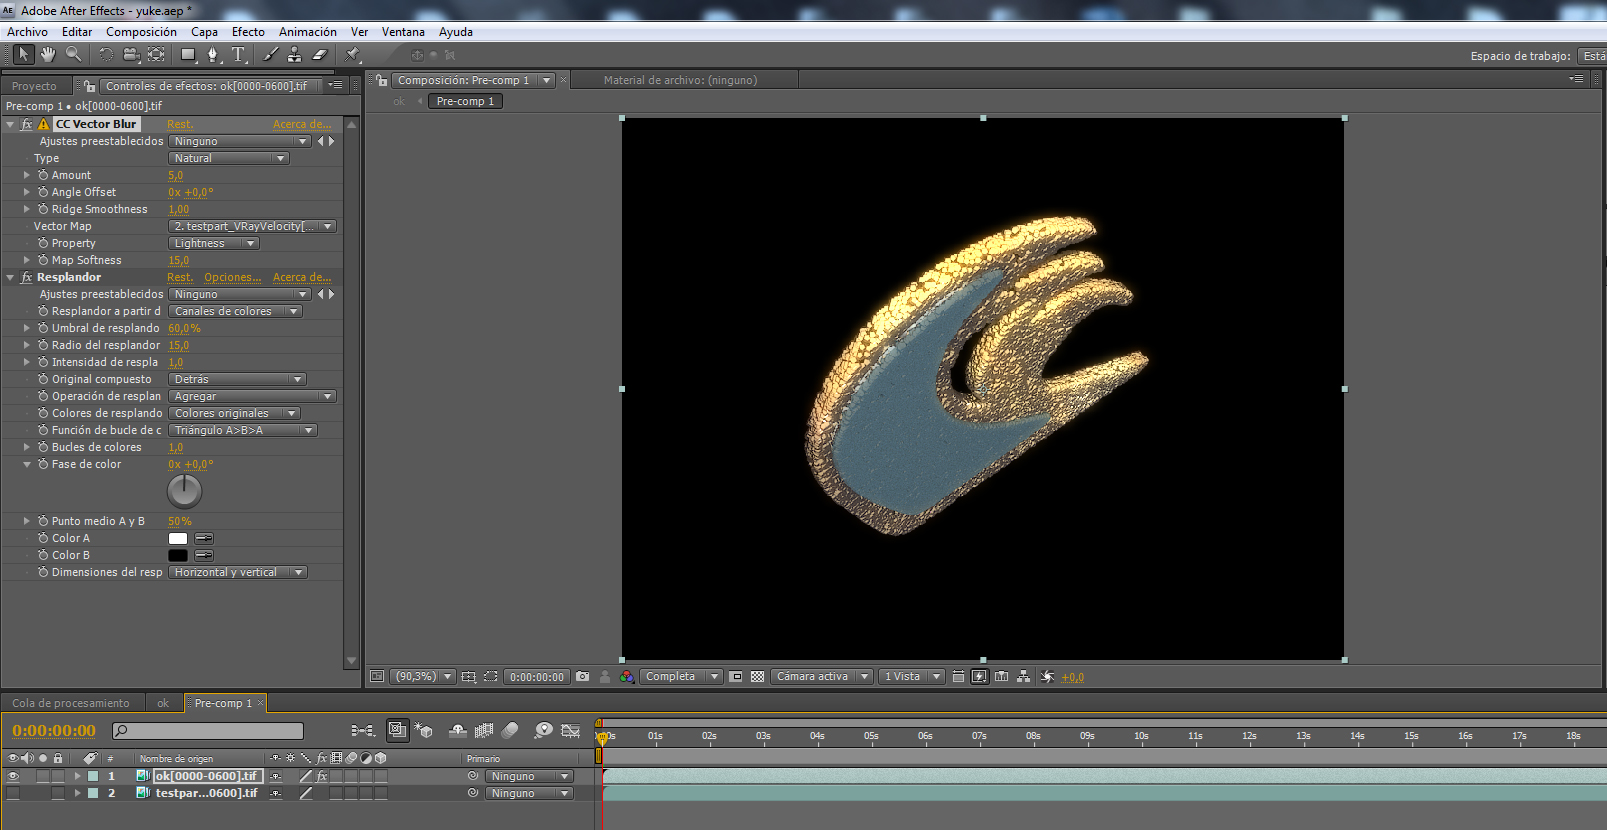The width and height of the screenshot is (1607, 830).
Task: Open the Completa resolution dropdown
Action: 681,677
